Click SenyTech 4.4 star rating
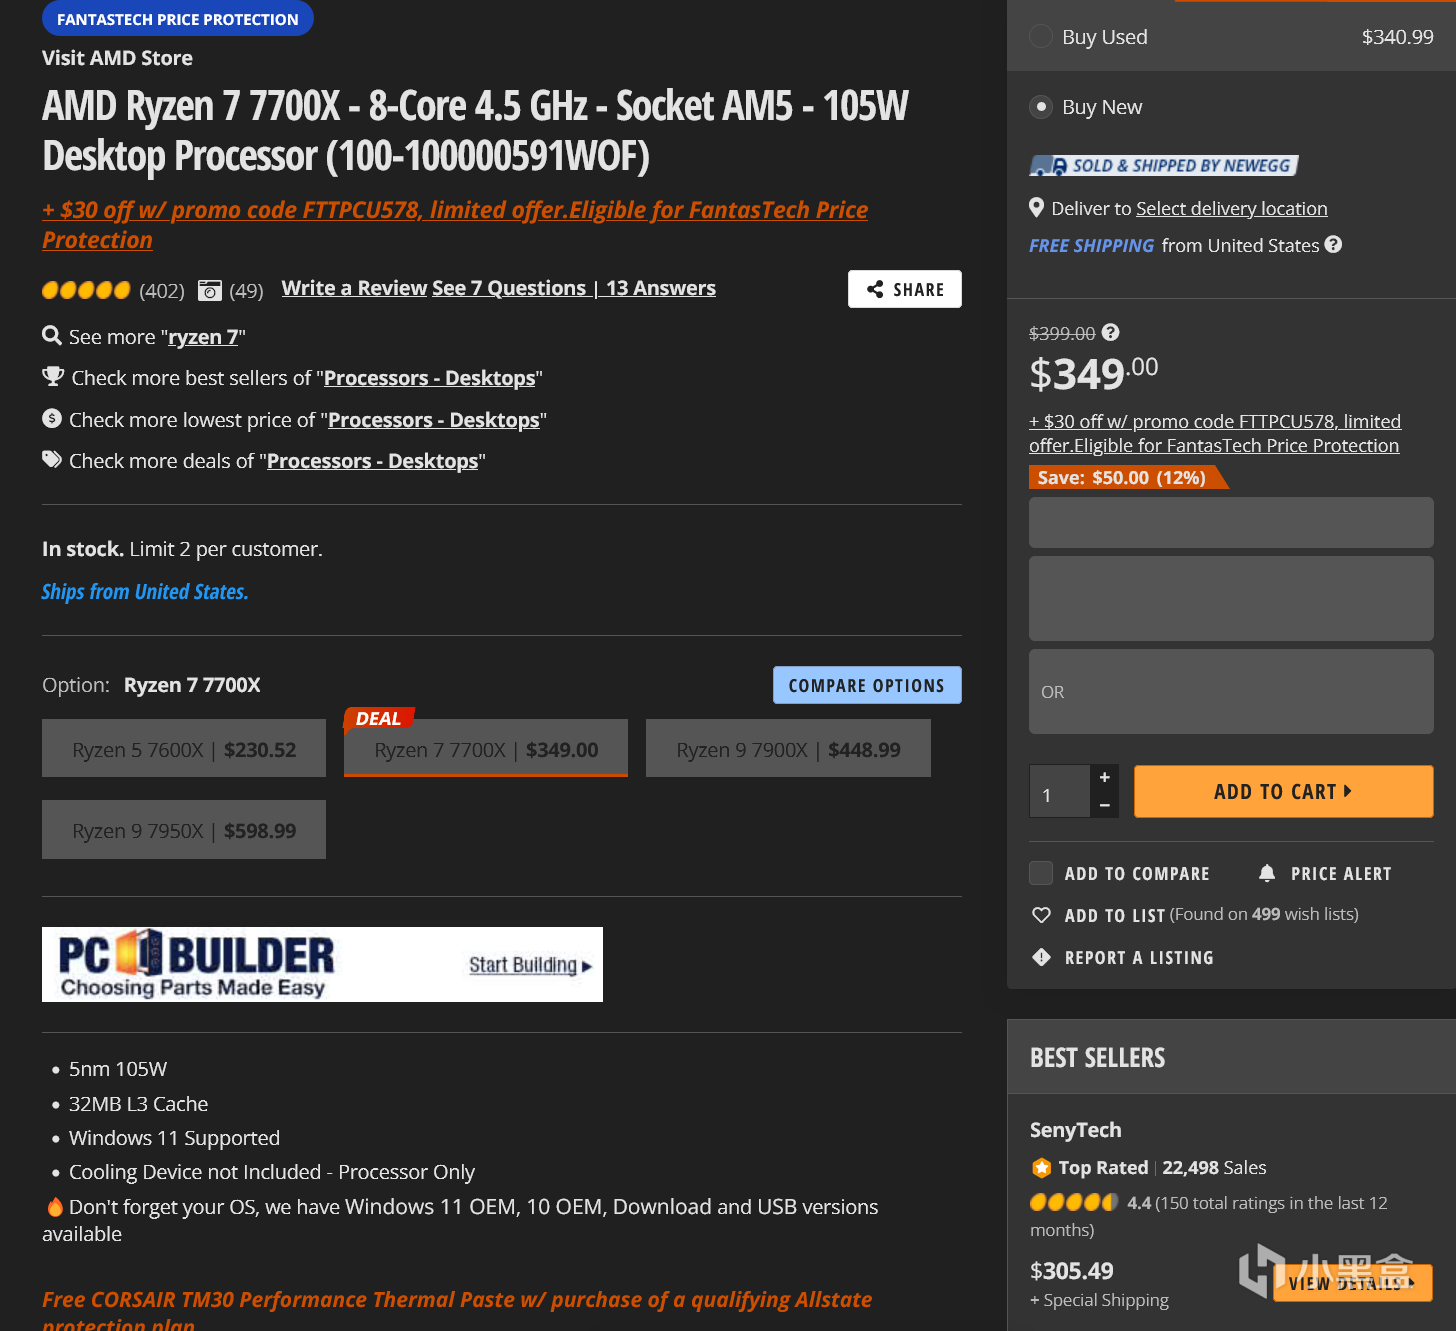Screen dimensions: 1456x1331 [x=1074, y=1202]
